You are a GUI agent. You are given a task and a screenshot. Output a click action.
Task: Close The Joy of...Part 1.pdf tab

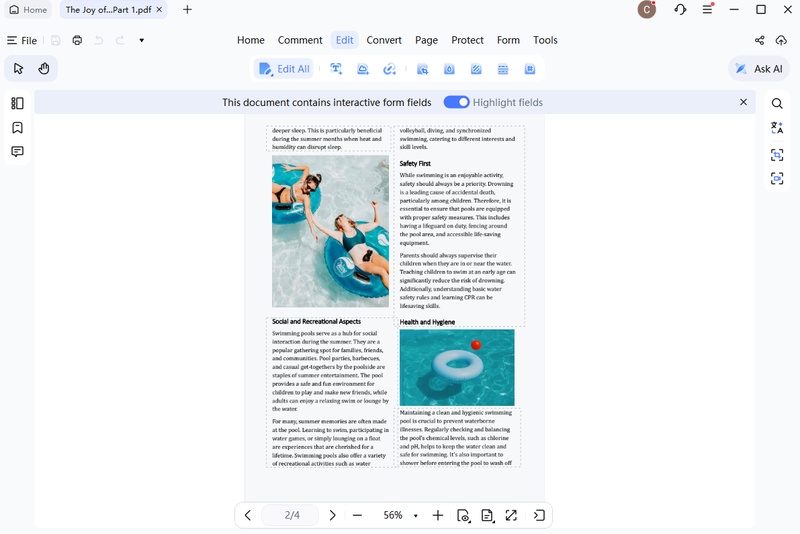(x=159, y=10)
